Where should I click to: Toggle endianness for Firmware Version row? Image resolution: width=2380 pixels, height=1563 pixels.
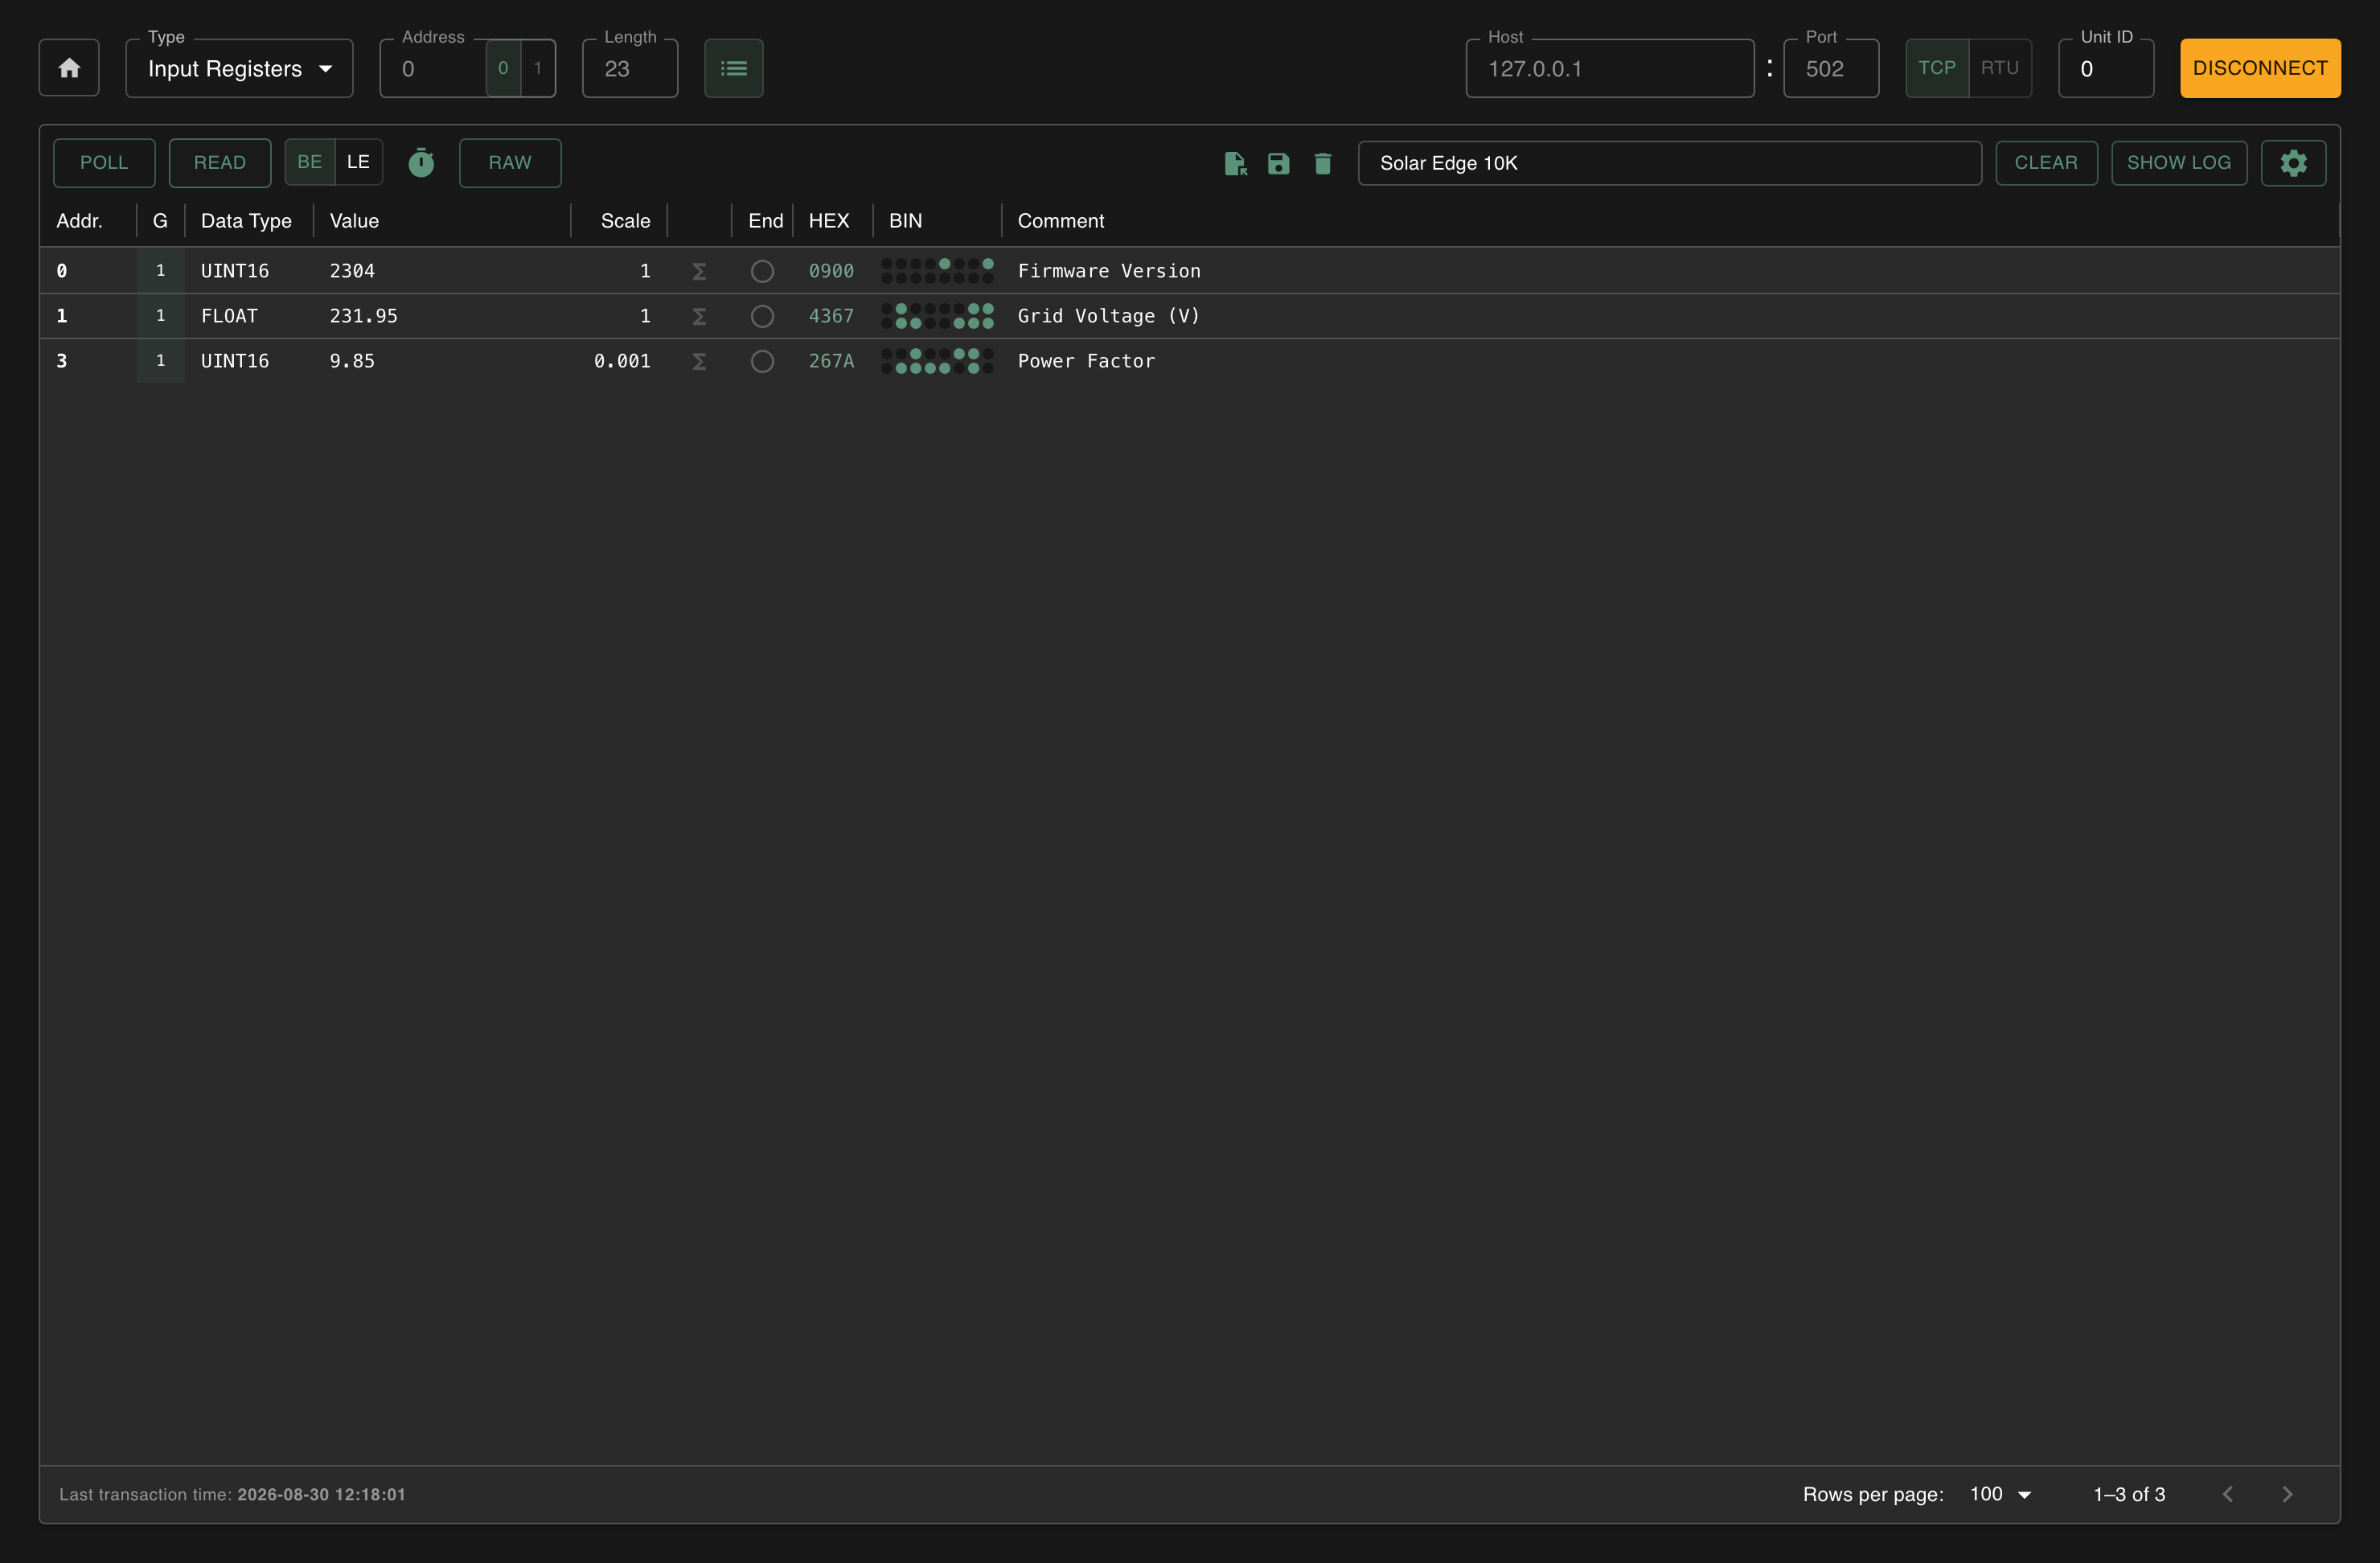(762, 271)
